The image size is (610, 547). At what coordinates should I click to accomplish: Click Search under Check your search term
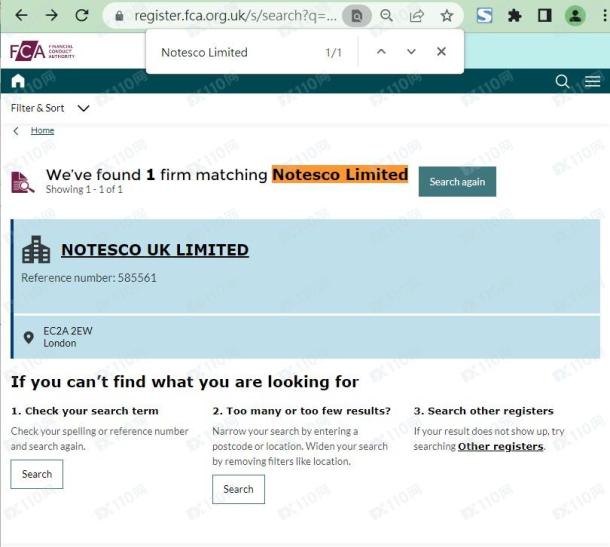[x=37, y=474]
